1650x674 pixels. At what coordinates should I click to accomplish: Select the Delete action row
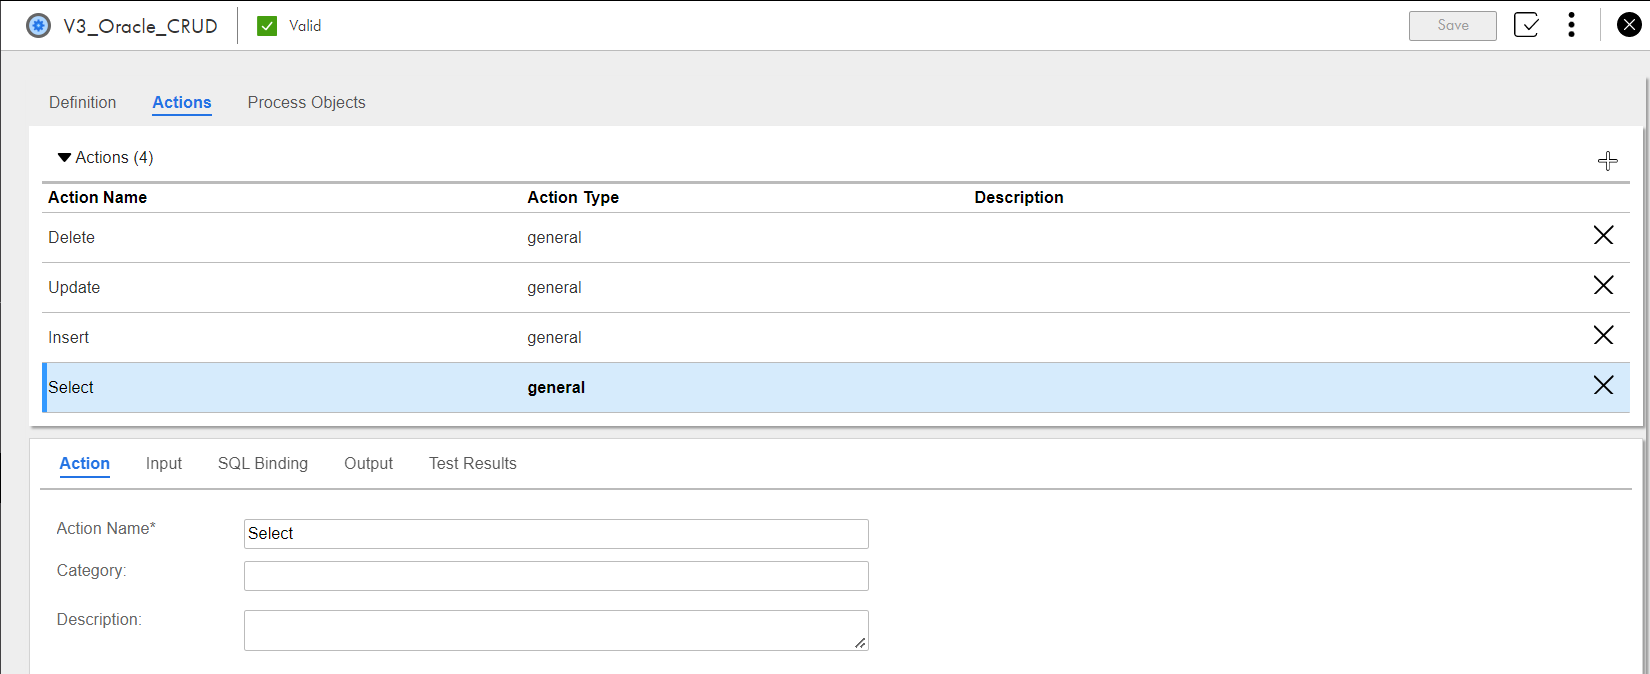click(836, 238)
